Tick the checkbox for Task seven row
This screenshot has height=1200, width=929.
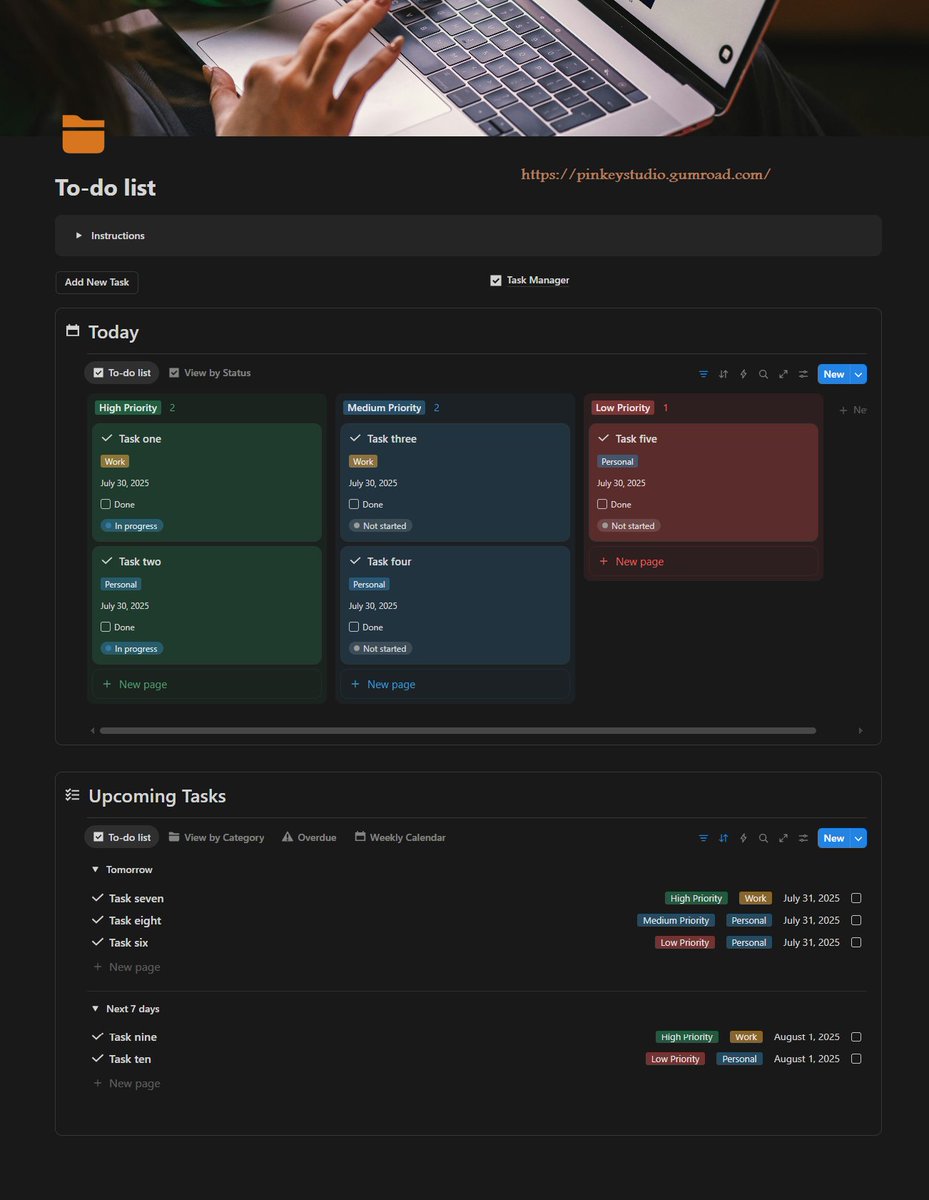[x=856, y=898]
